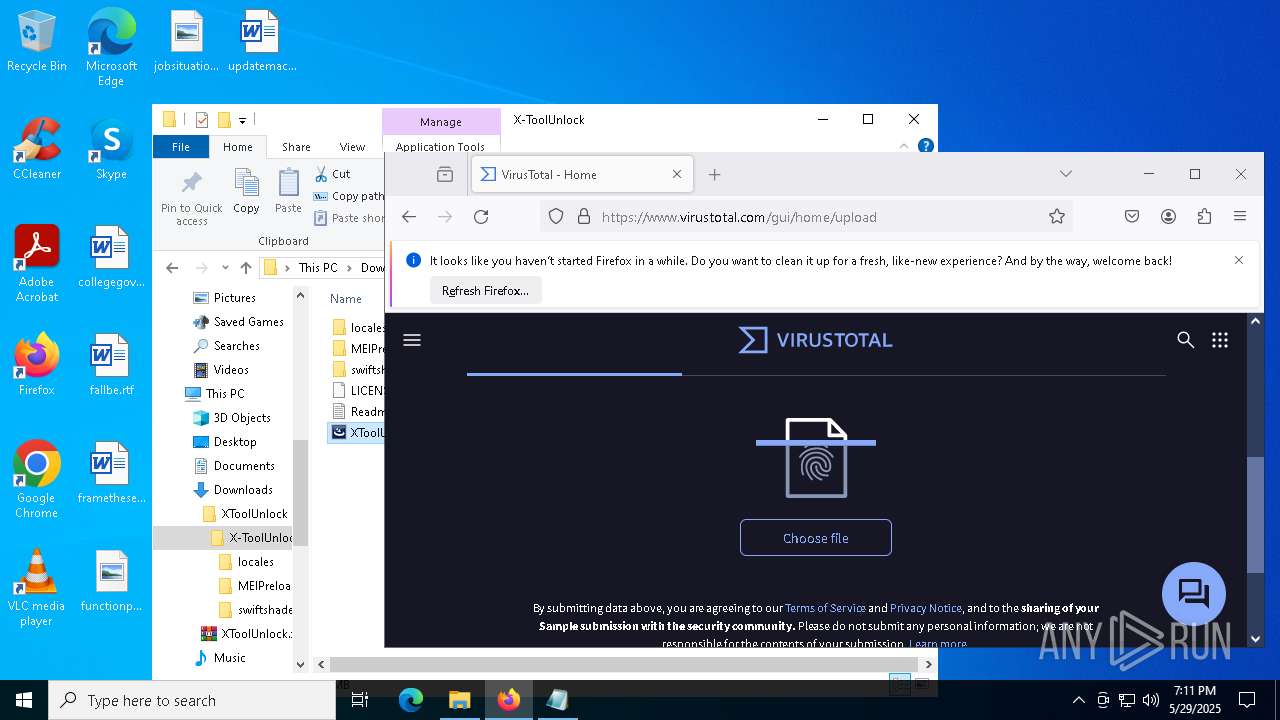Click Pin to Quick access icon
1280x720 pixels.
click(192, 197)
